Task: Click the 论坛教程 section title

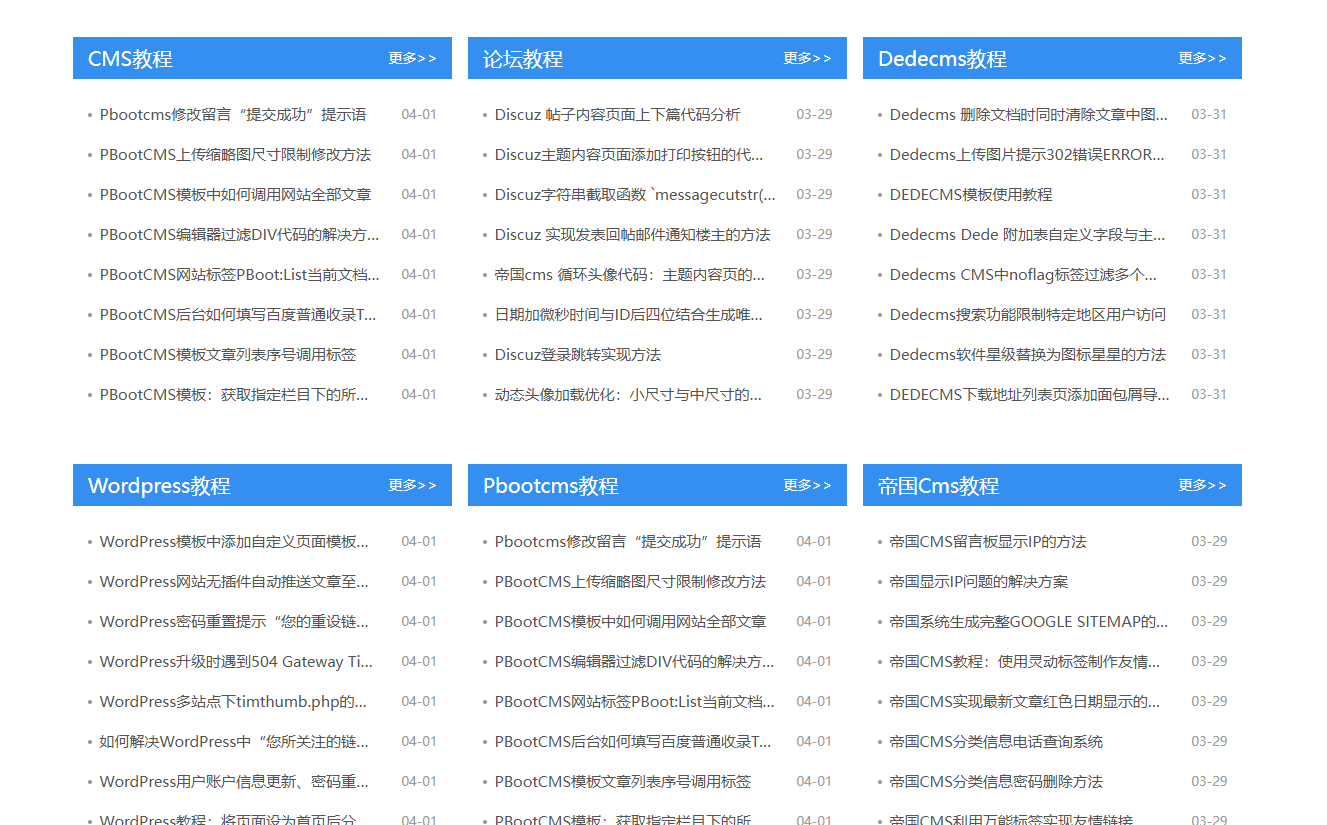Action: 523,59
